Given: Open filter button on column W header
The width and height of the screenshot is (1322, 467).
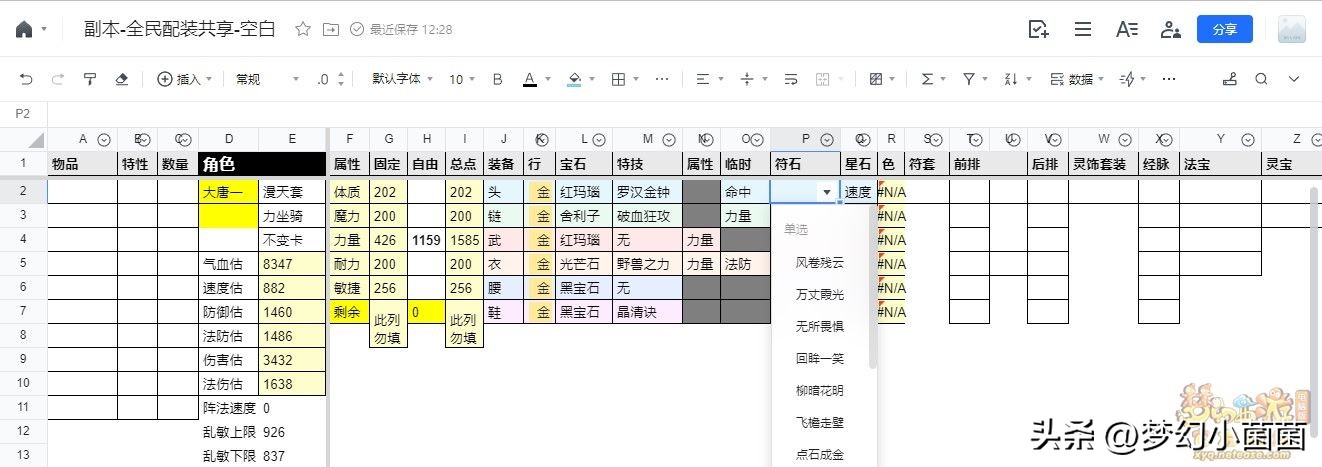Looking at the screenshot, I should coord(1125,140).
